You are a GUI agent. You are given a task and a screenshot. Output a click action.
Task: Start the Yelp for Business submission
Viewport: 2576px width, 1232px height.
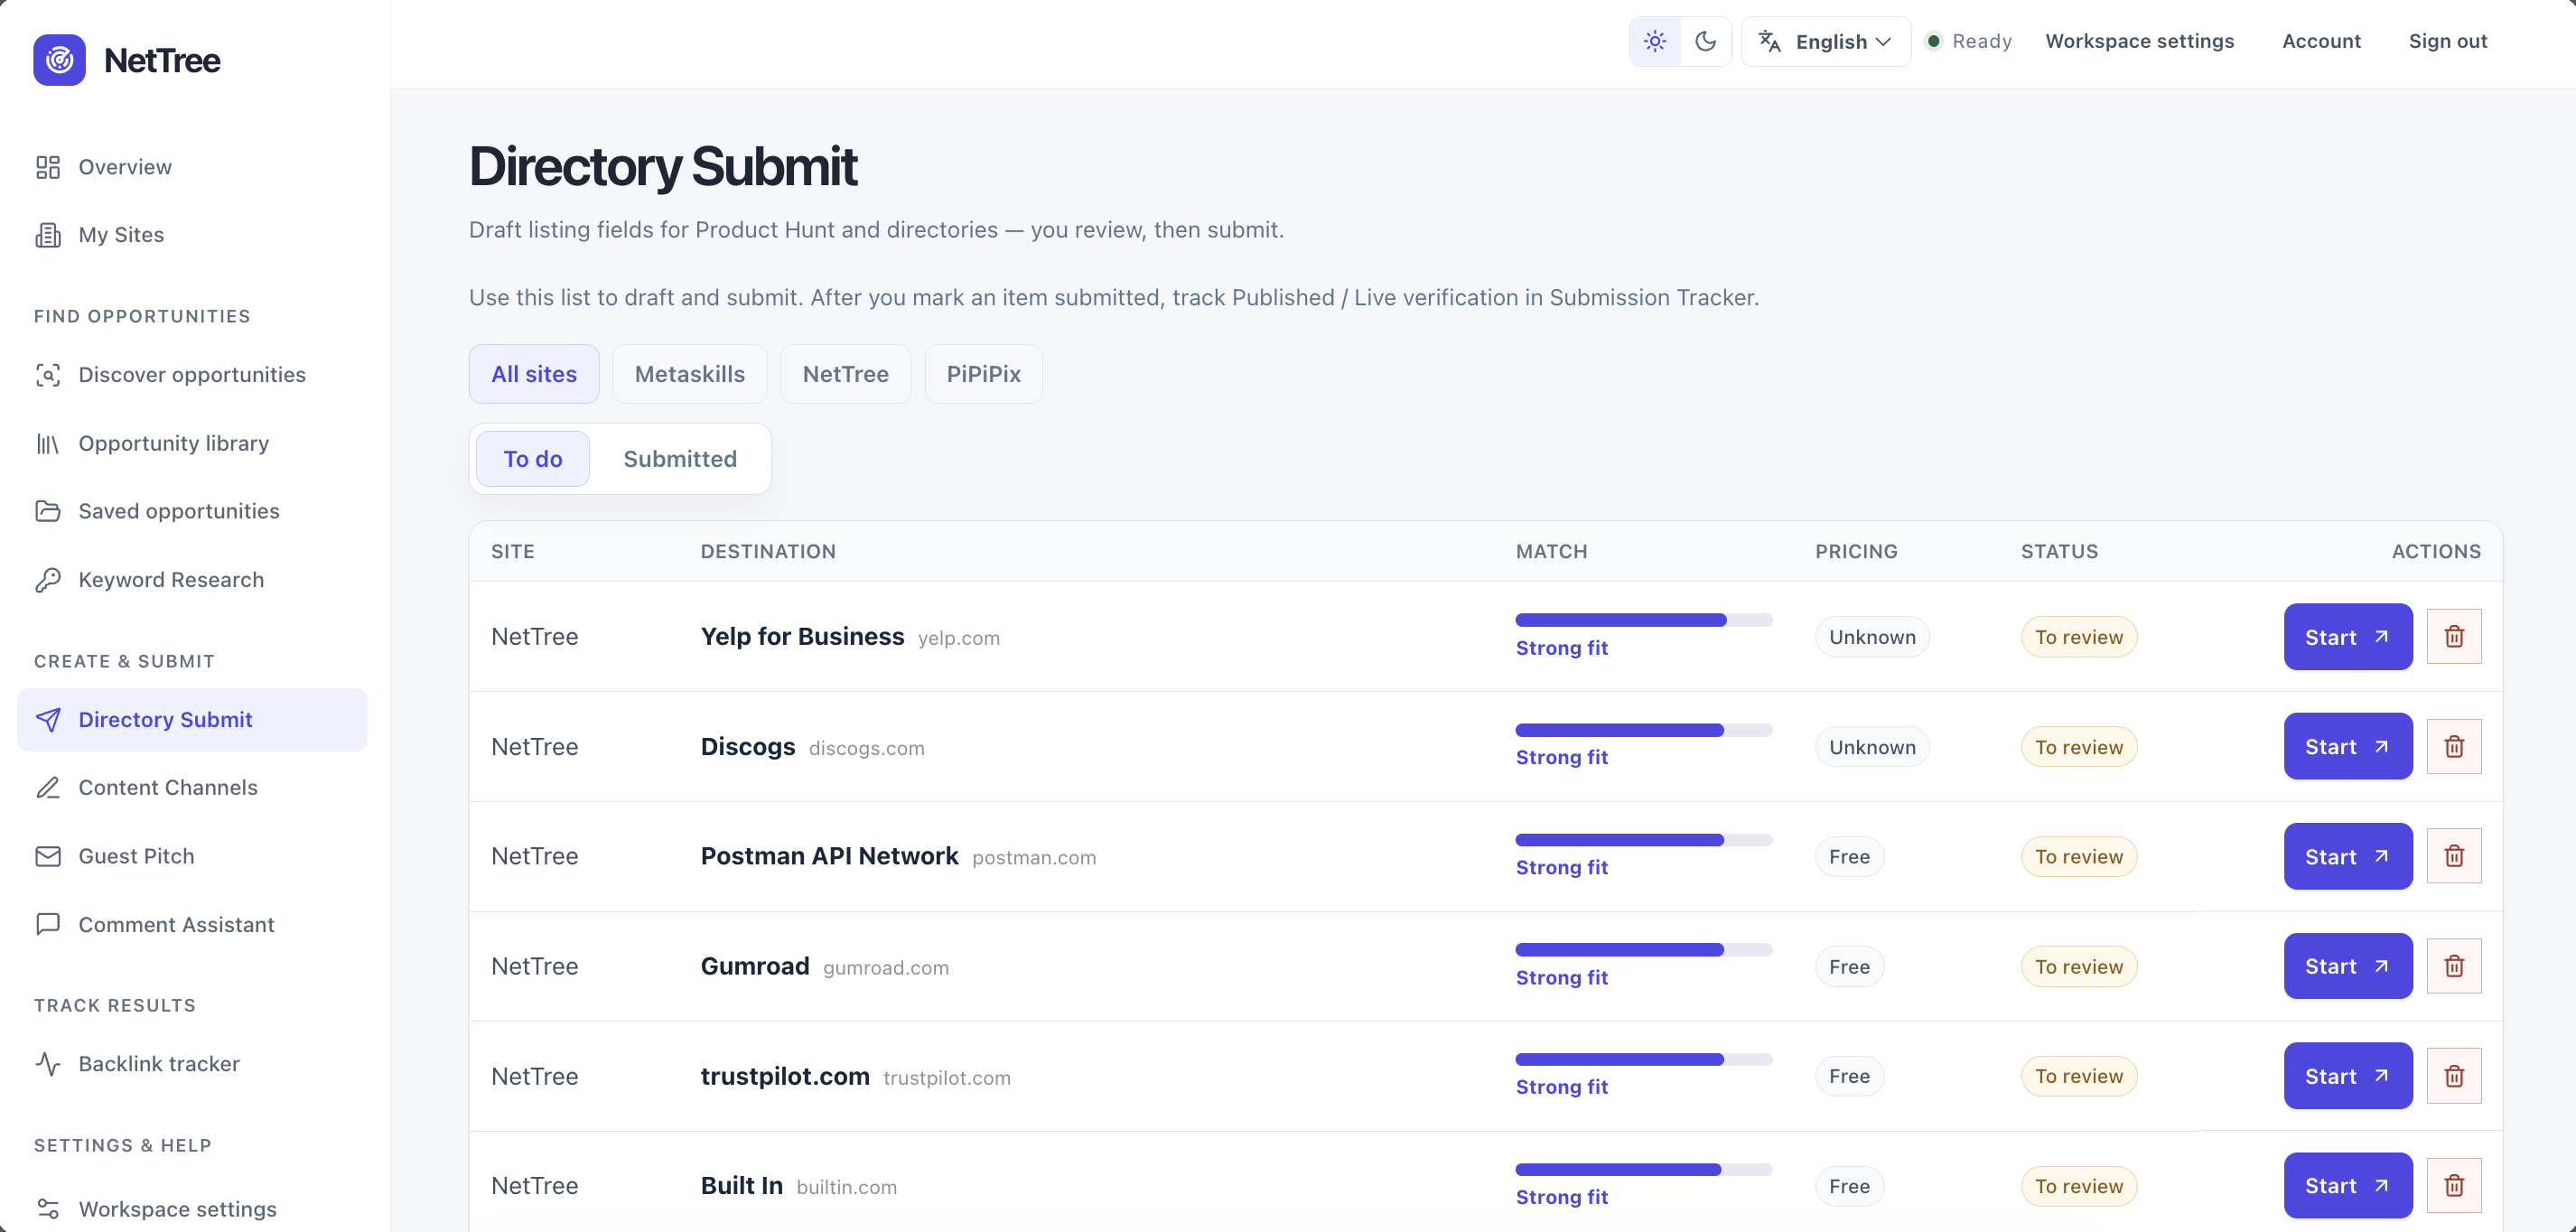[2348, 637]
